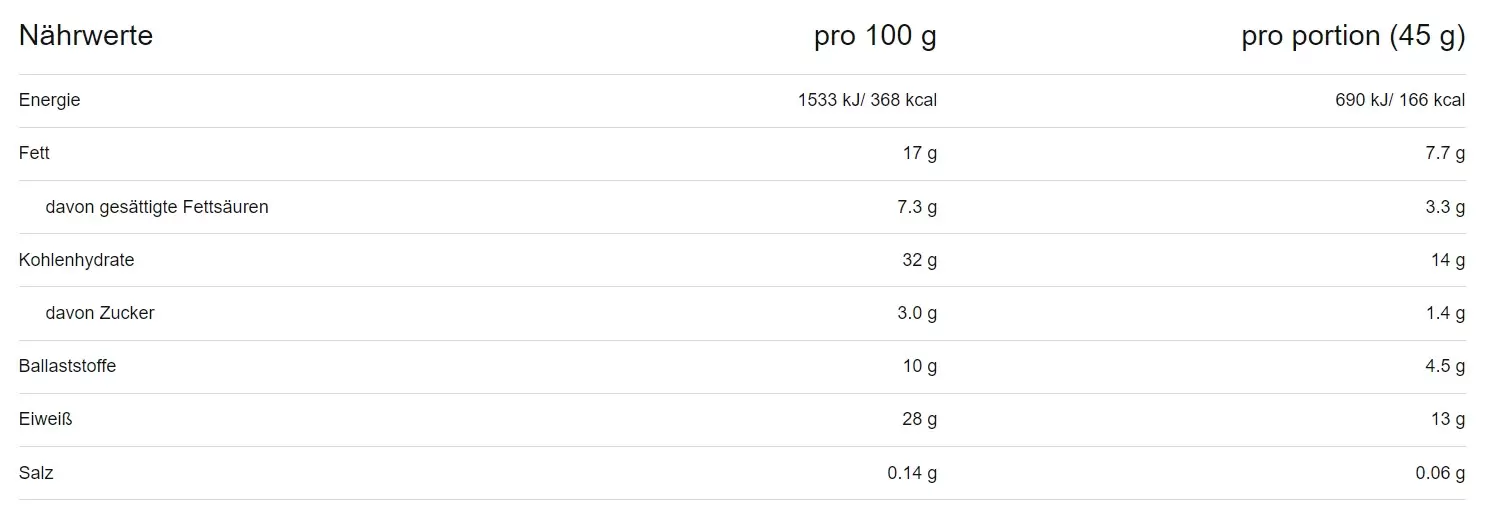1497x520 pixels.
Task: Click the Energie row label
Action: 50,101
